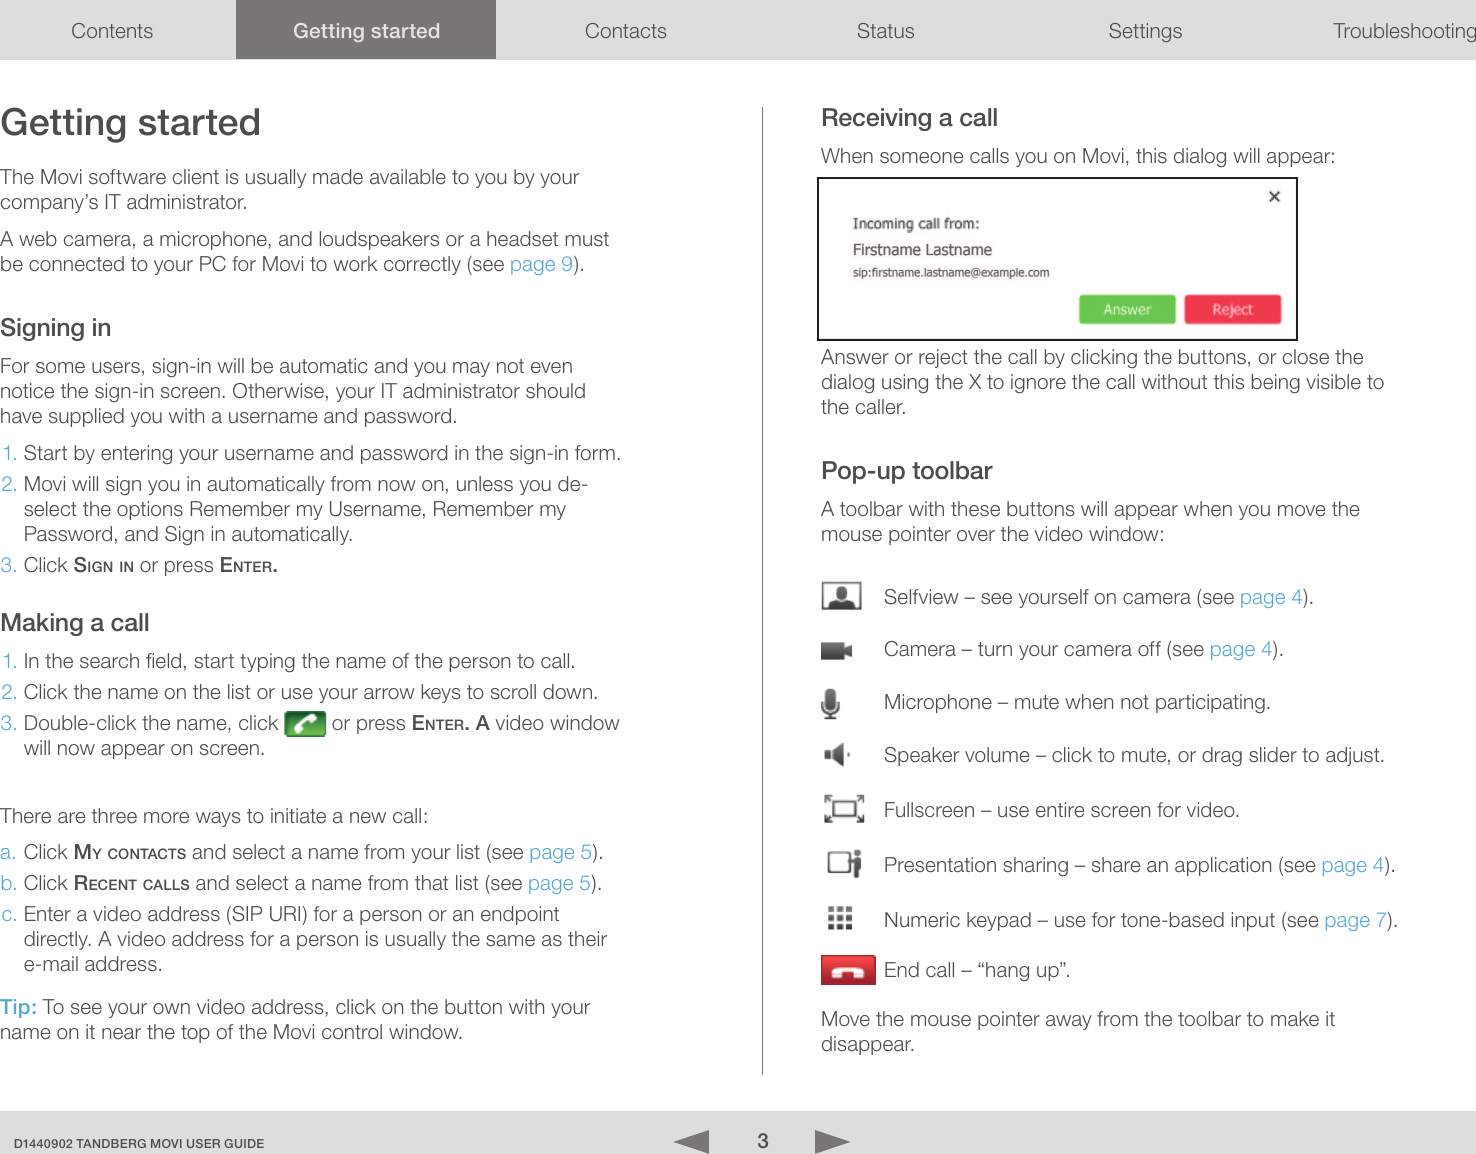Open page 5 link for Recent Calls
Image resolution: width=1476 pixels, height=1154 pixels.
pos(560,883)
